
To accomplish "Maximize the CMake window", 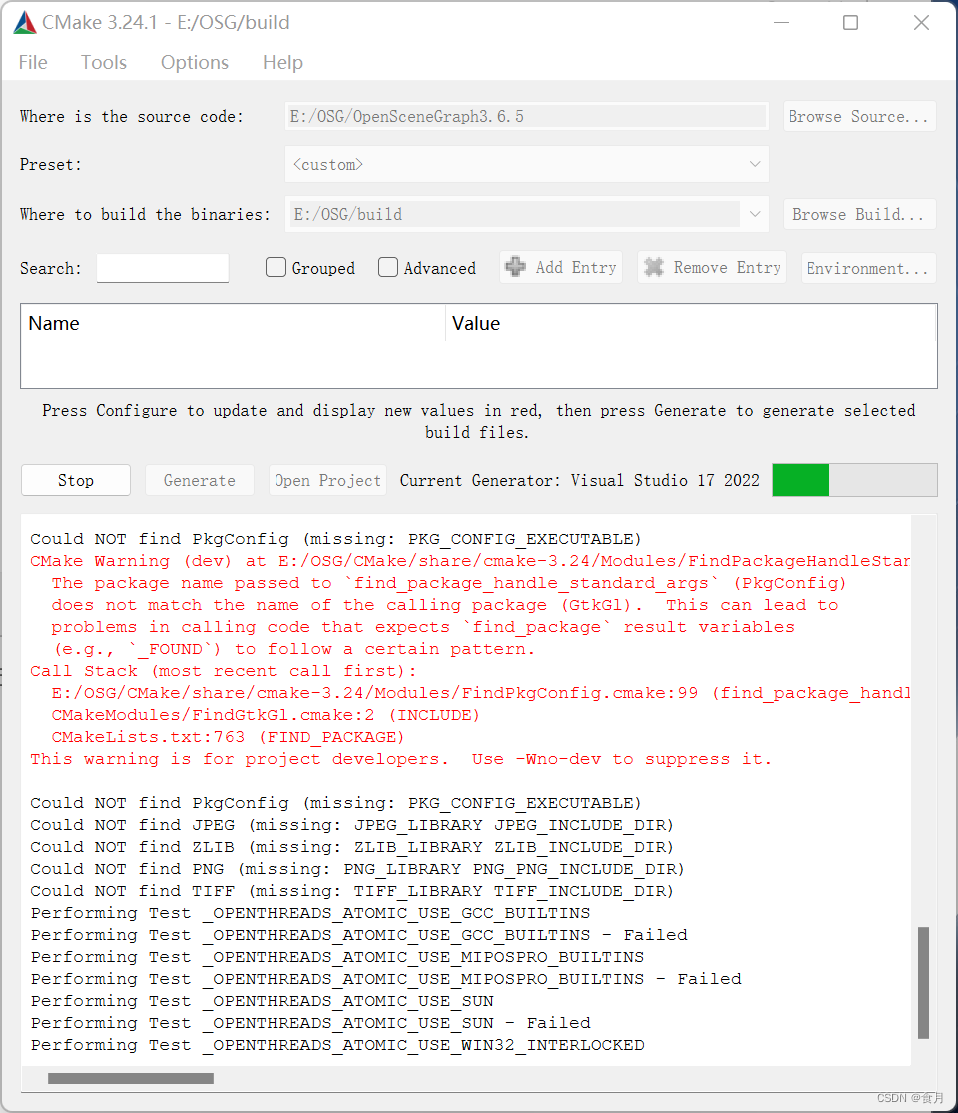I will 850,23.
